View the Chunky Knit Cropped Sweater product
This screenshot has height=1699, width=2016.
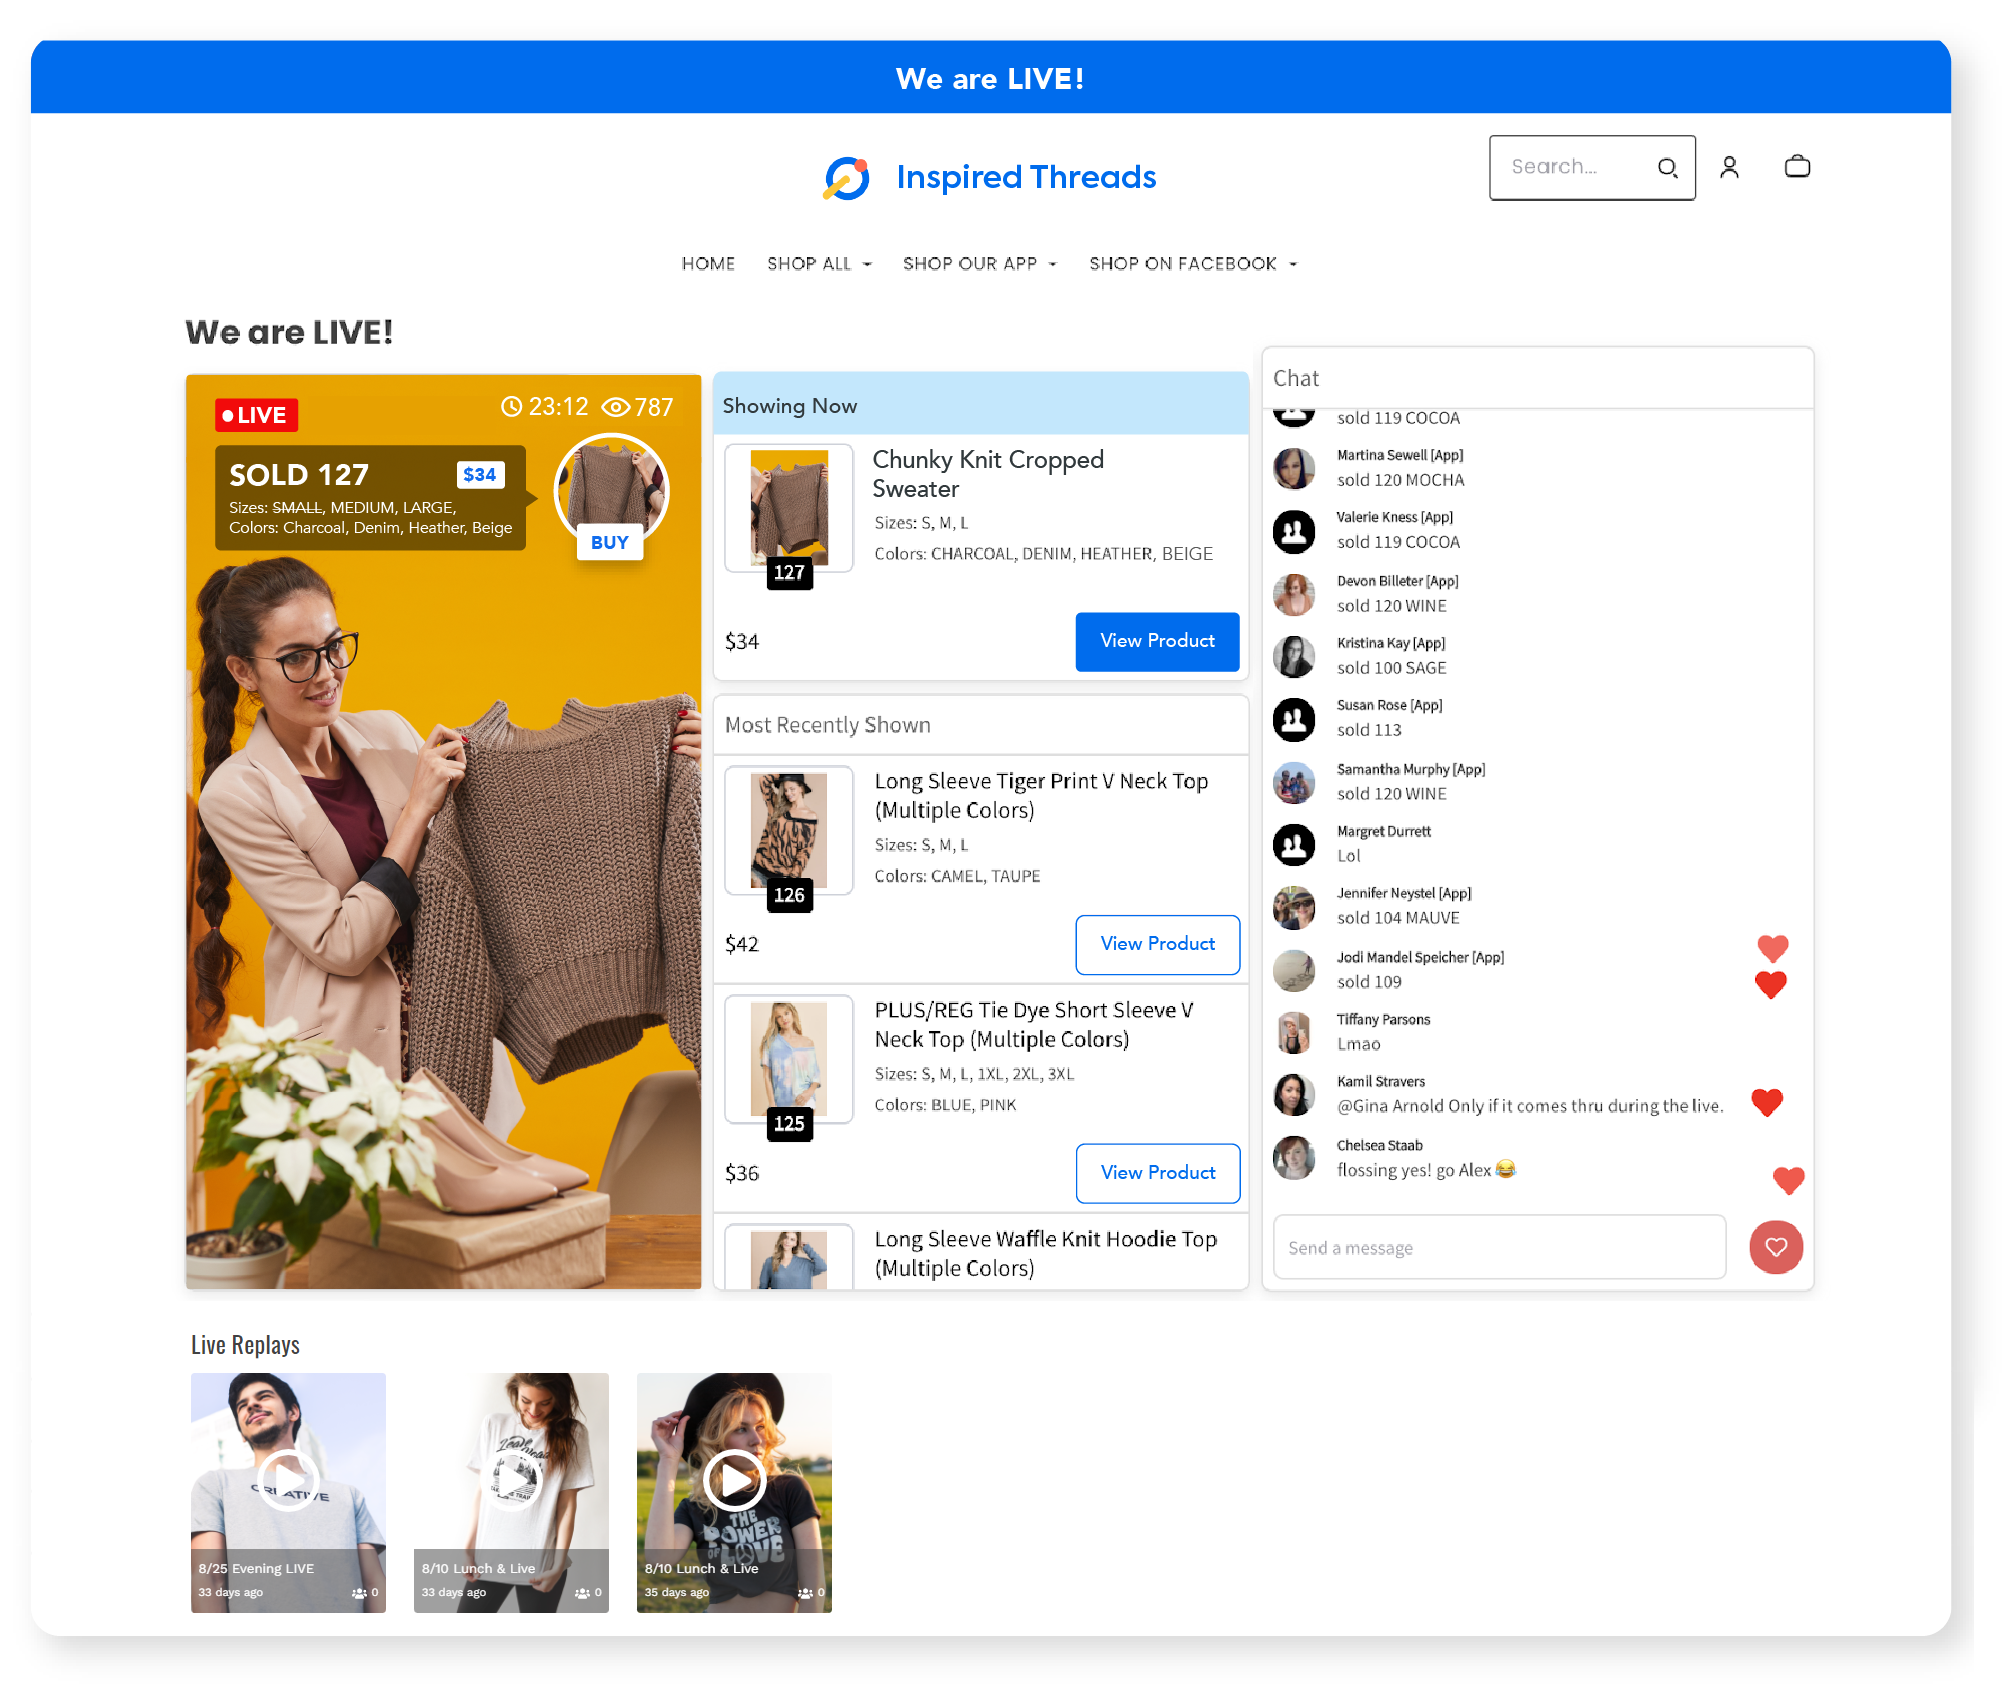[x=1157, y=641]
